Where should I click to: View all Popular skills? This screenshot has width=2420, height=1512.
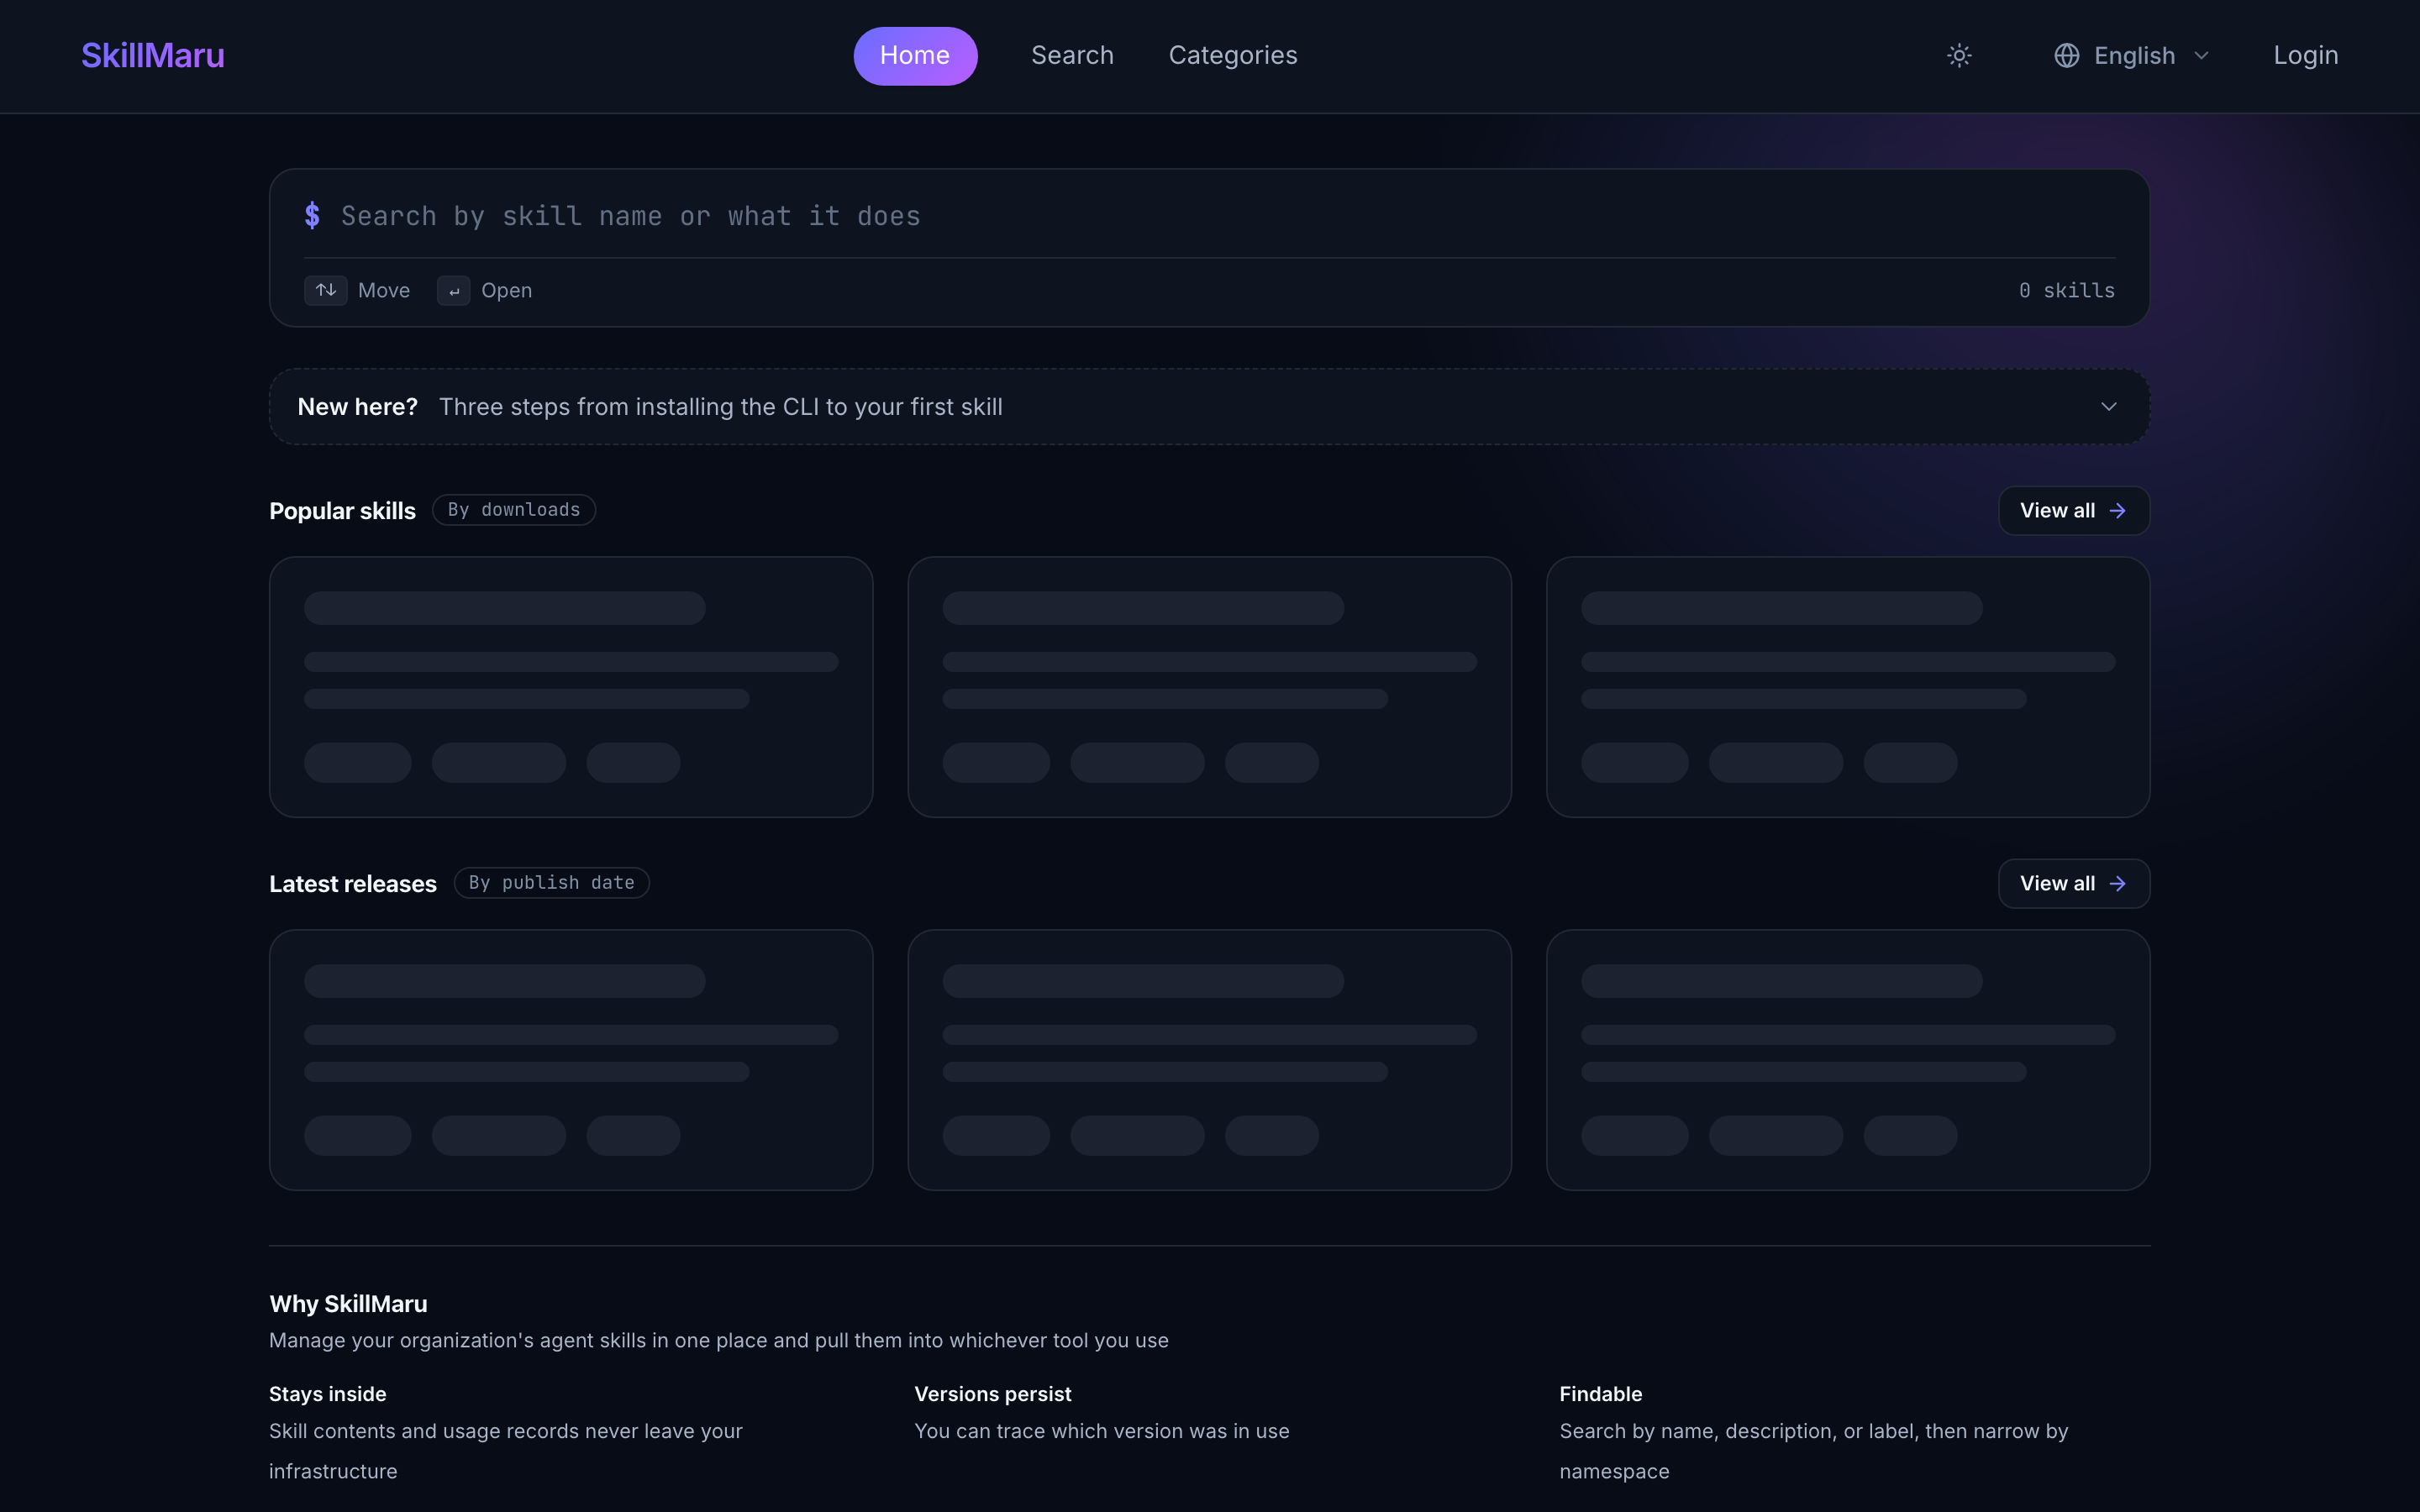tap(2073, 511)
